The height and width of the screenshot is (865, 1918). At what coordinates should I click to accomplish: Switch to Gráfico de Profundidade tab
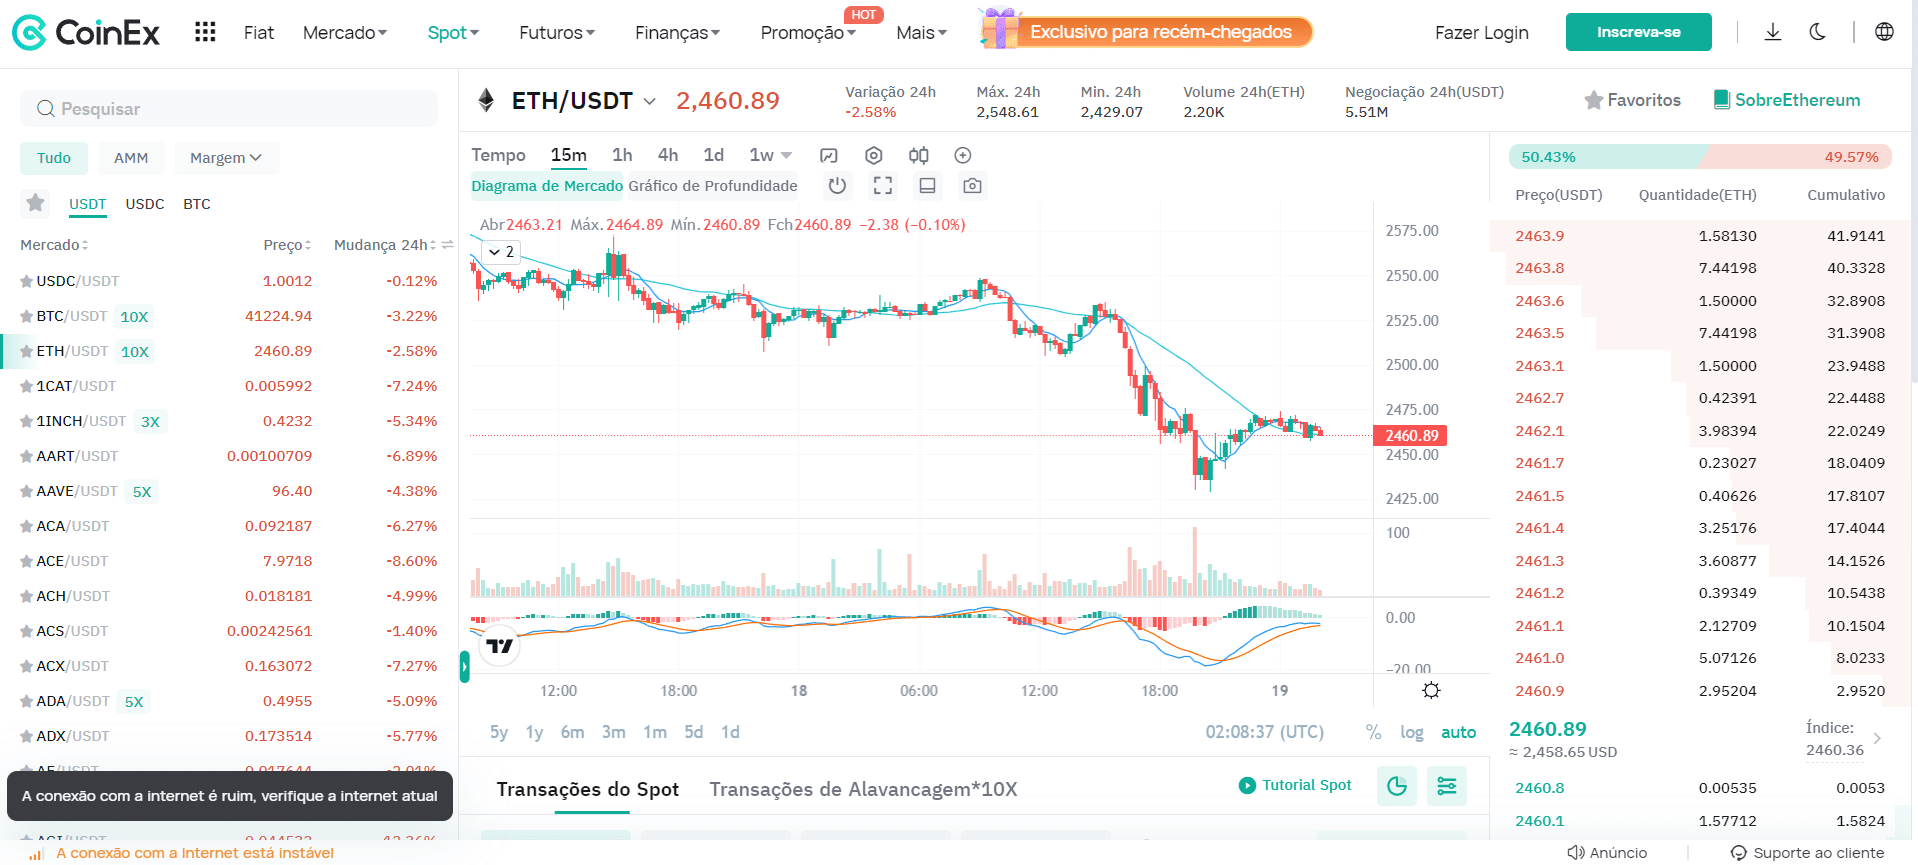[x=713, y=186]
